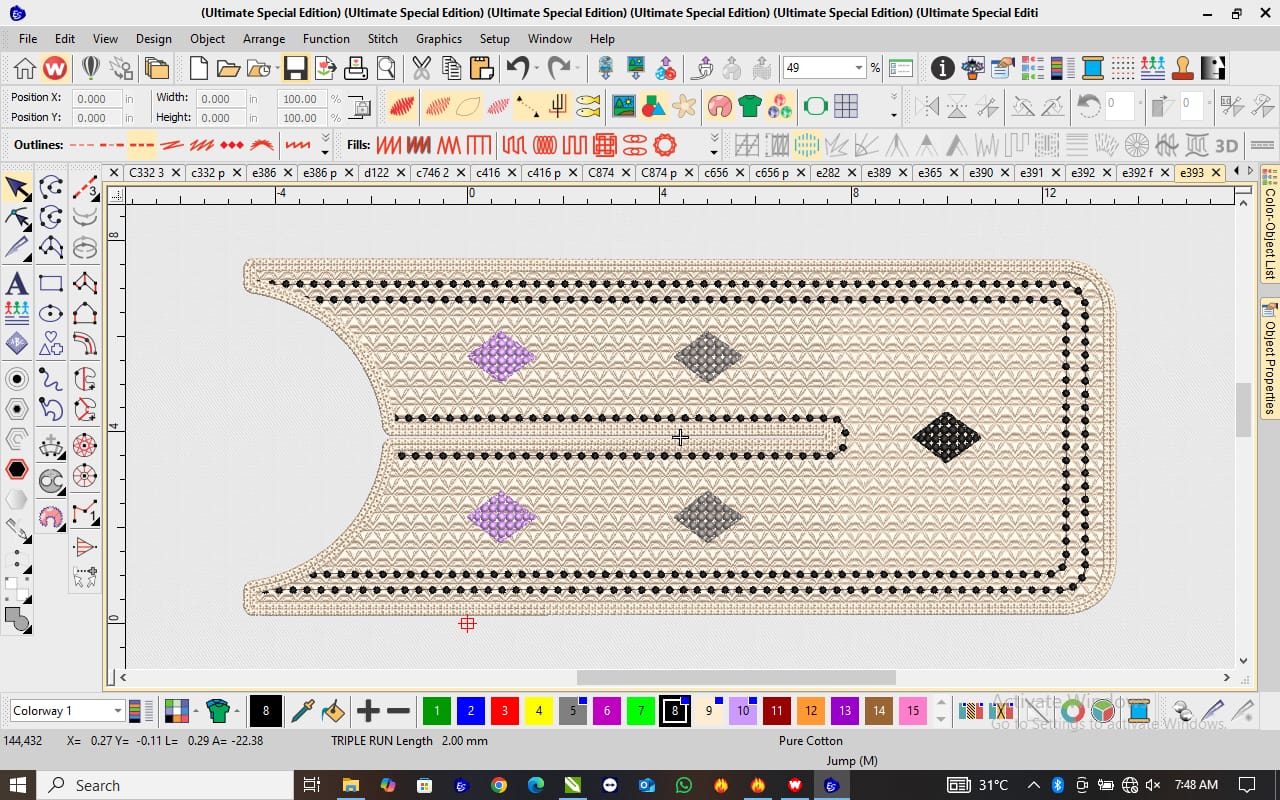Image resolution: width=1280 pixels, height=800 pixels.
Task: Choose the Lettering A tool
Action: (17, 283)
